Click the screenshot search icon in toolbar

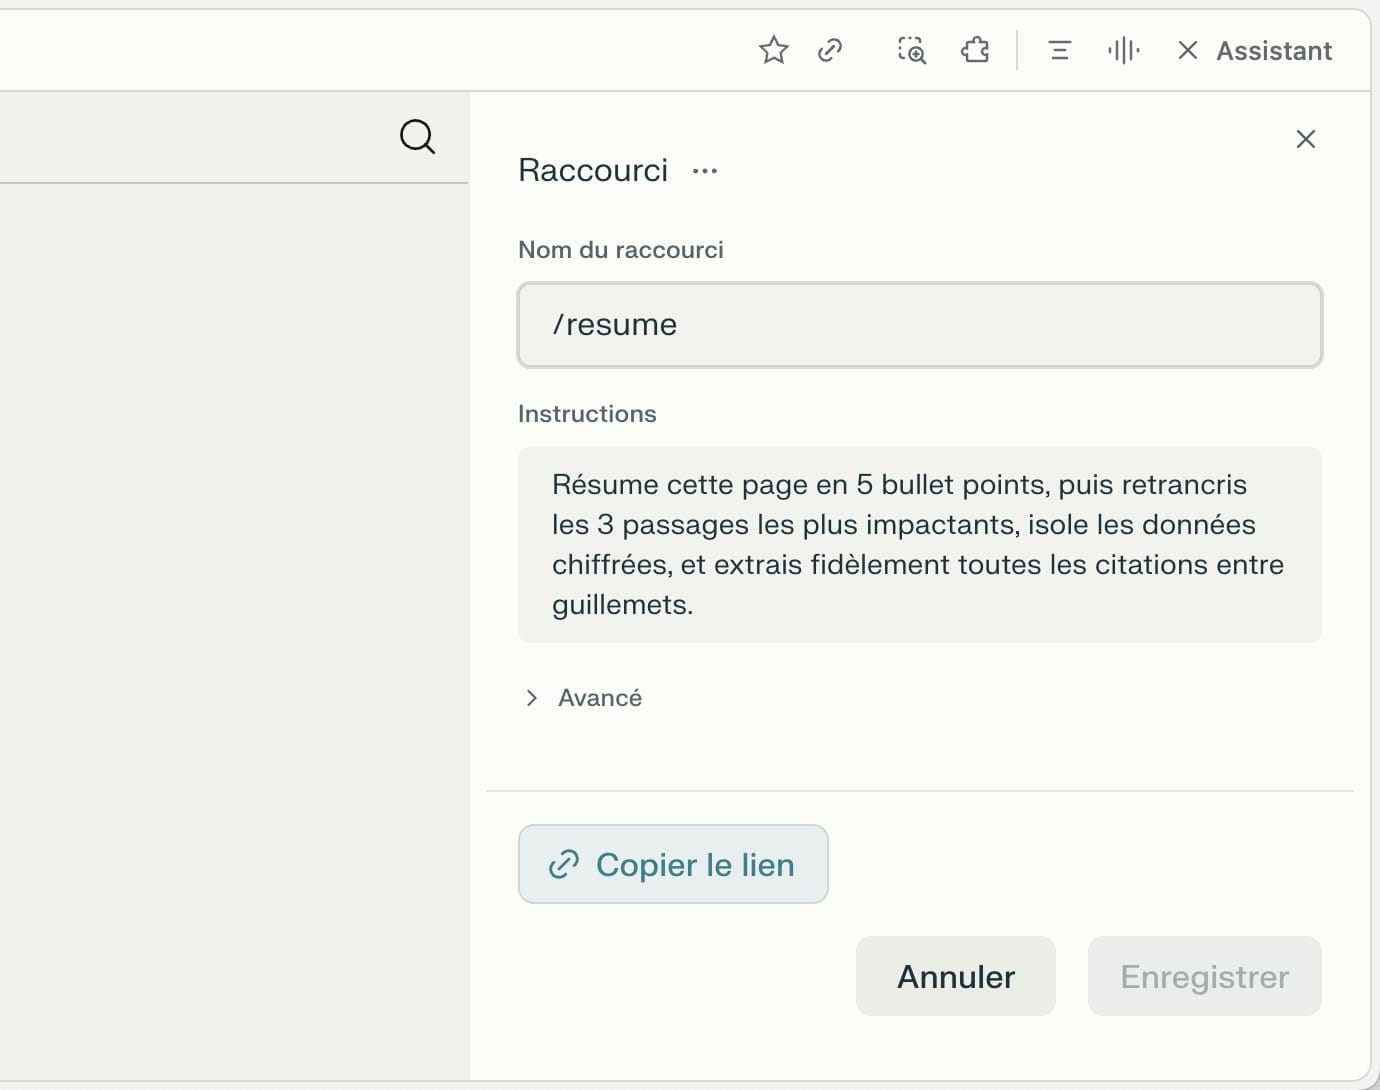(x=911, y=50)
